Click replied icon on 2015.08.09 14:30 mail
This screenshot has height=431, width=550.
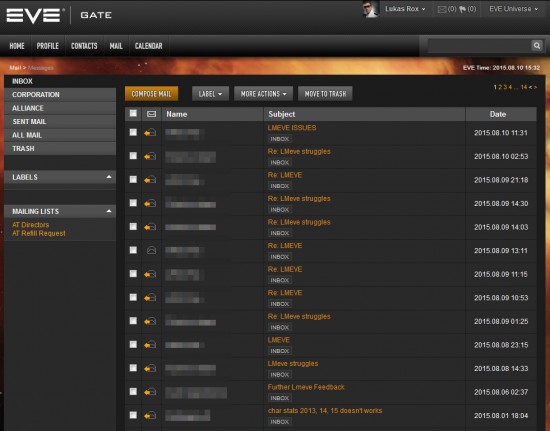tap(150, 203)
